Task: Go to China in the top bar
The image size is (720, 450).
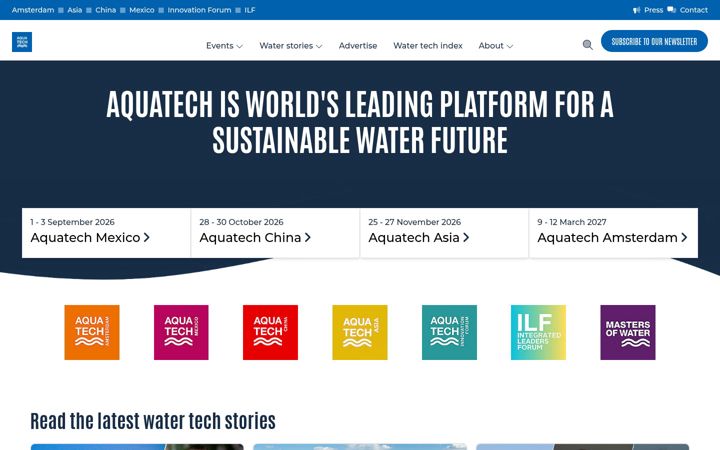Action: 105,10
